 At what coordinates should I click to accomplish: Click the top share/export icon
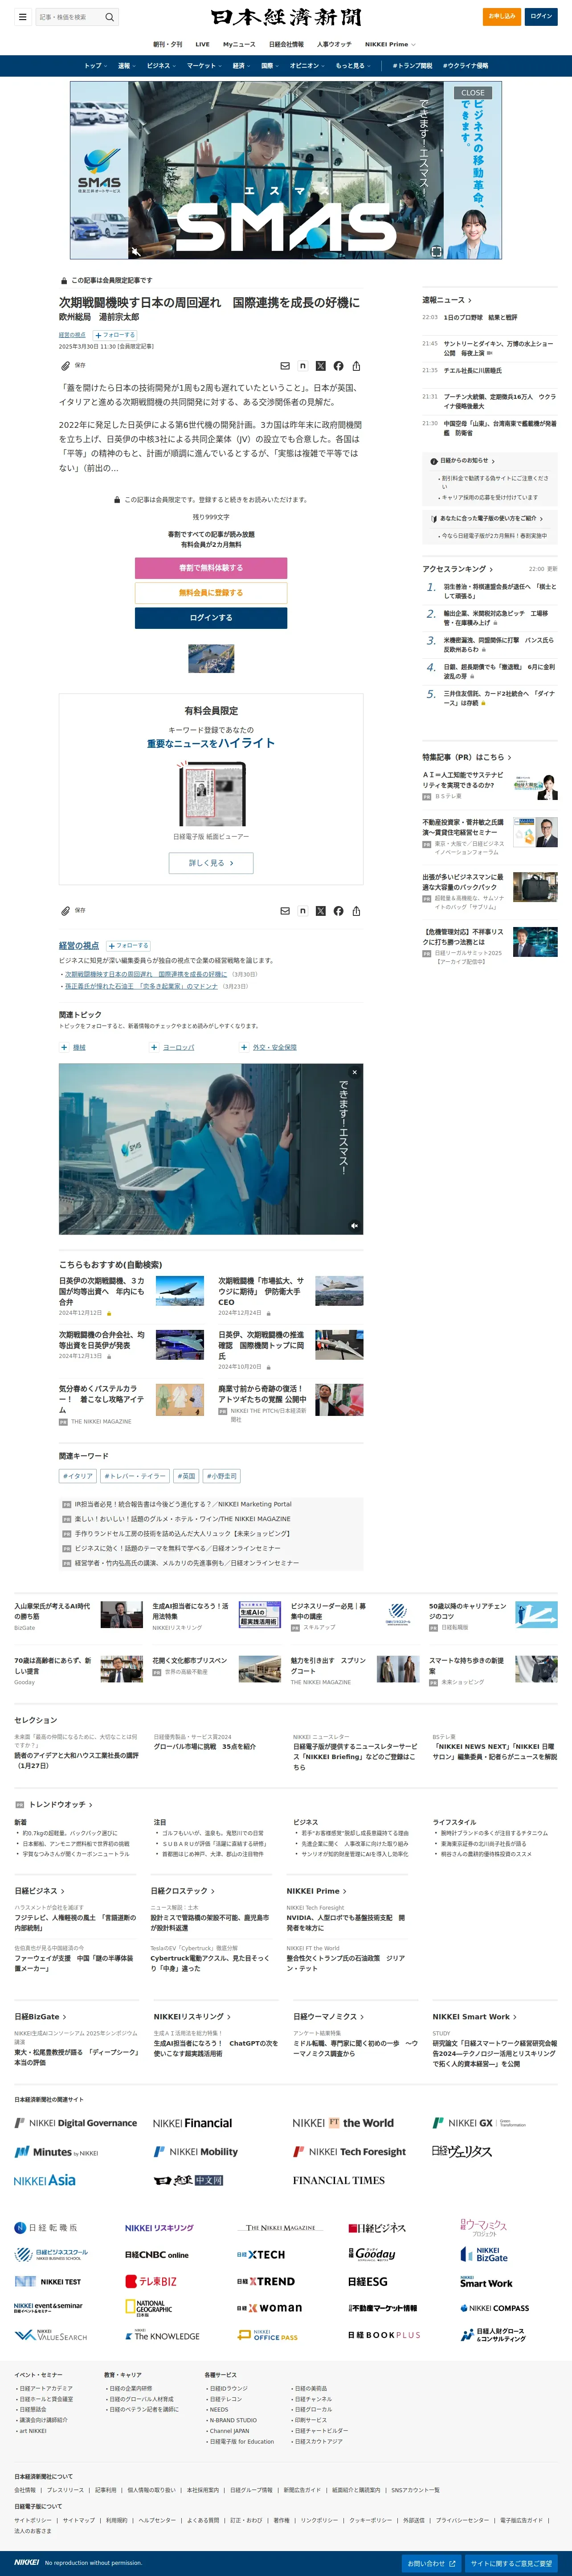356,366
